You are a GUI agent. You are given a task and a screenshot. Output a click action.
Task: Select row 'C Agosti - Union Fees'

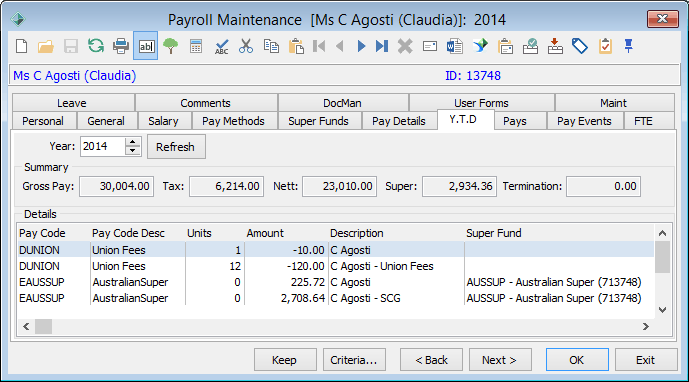click(x=336, y=266)
